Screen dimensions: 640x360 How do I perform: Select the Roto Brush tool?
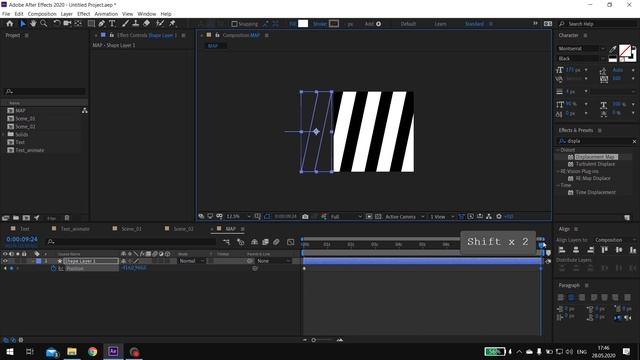click(160, 24)
